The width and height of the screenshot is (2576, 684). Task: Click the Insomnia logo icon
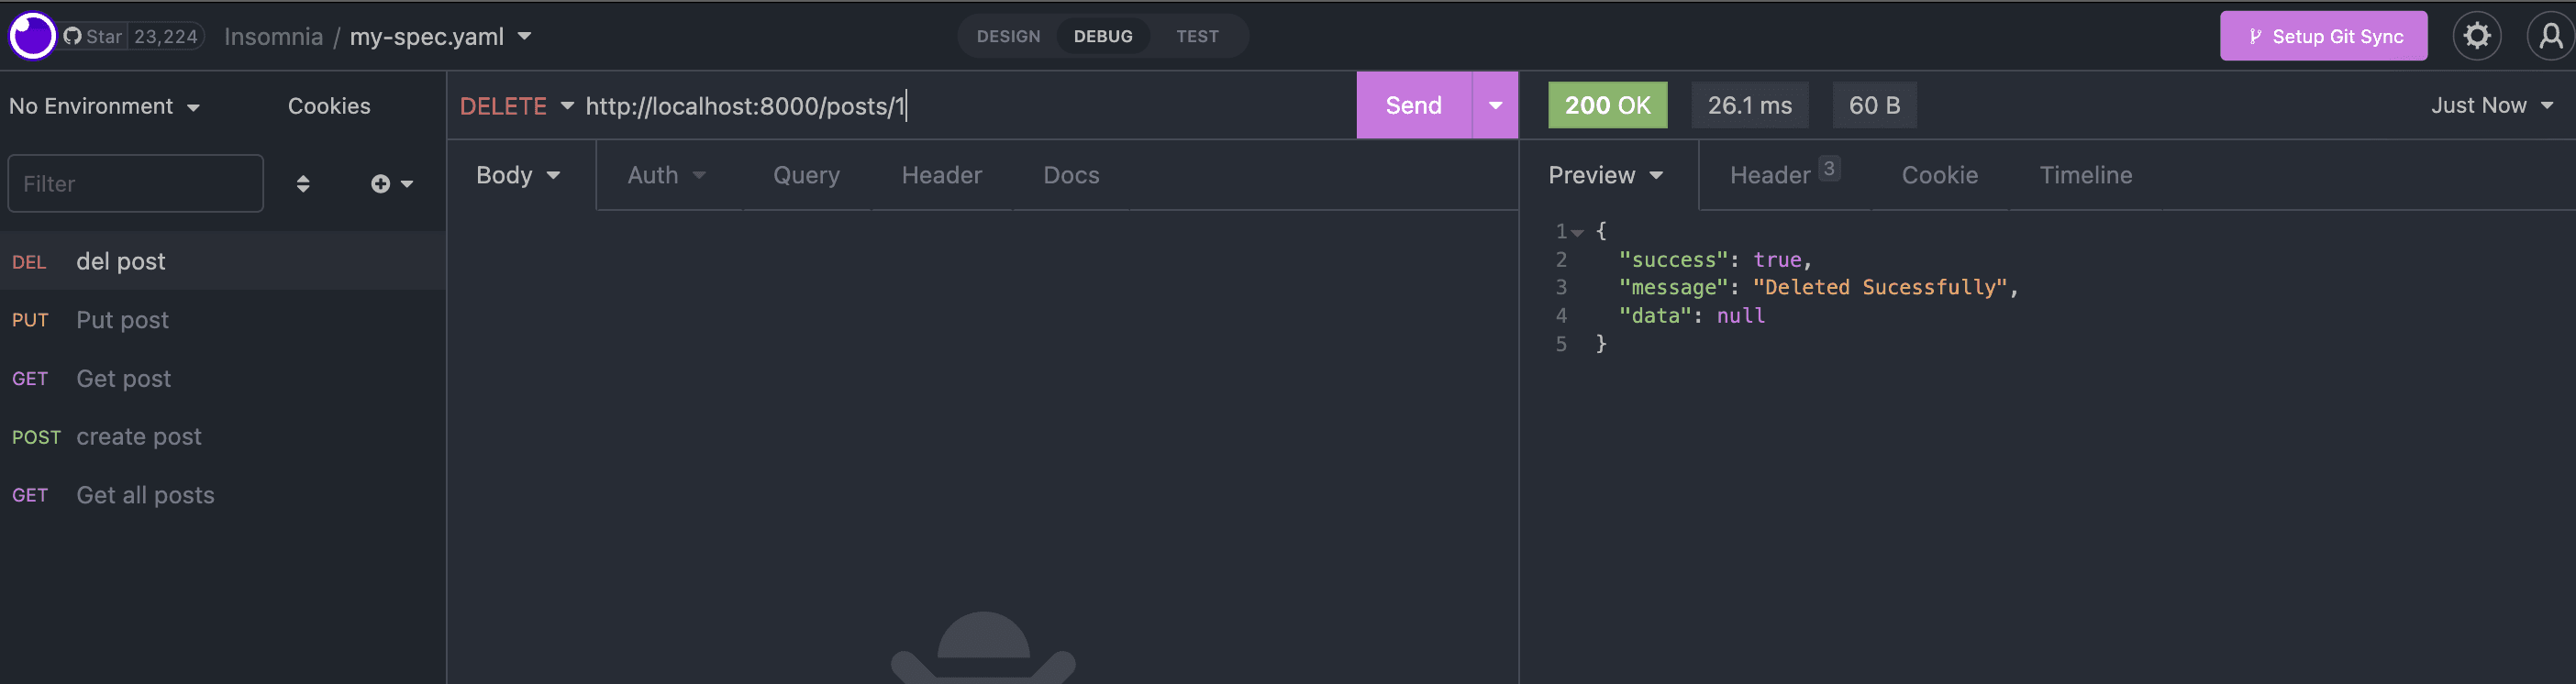point(32,36)
